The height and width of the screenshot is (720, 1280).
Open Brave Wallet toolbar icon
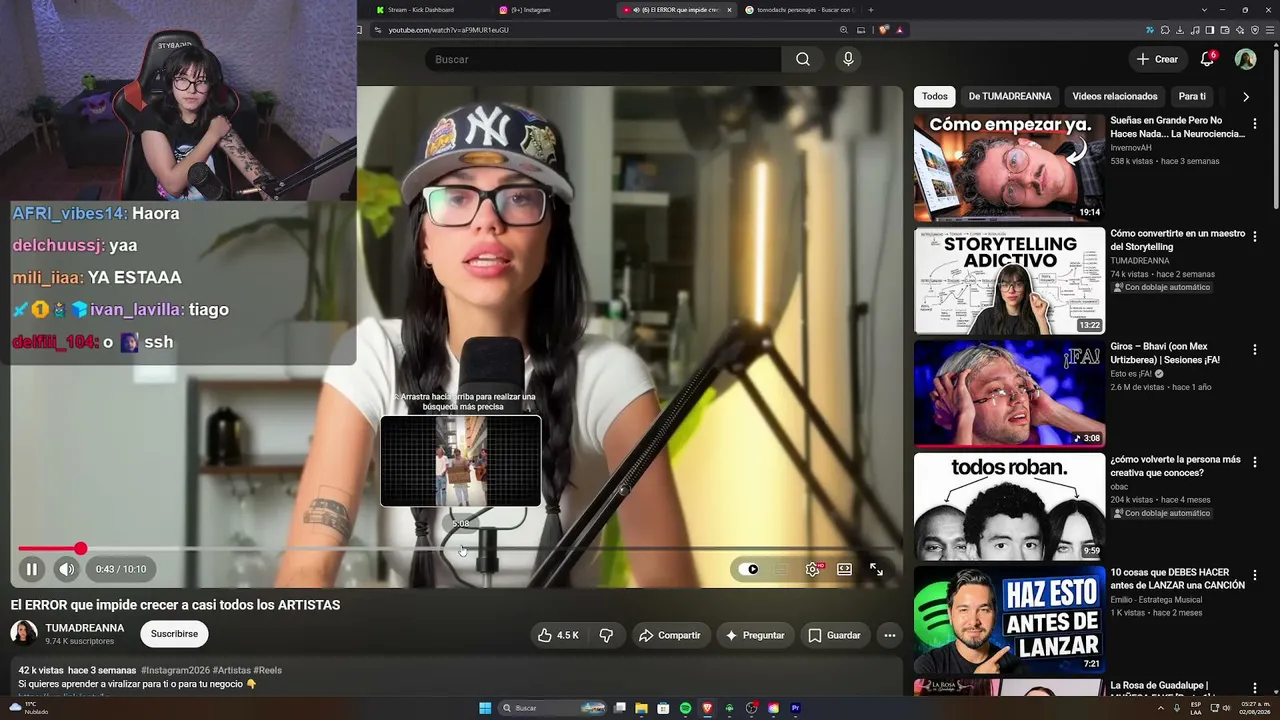1225,30
